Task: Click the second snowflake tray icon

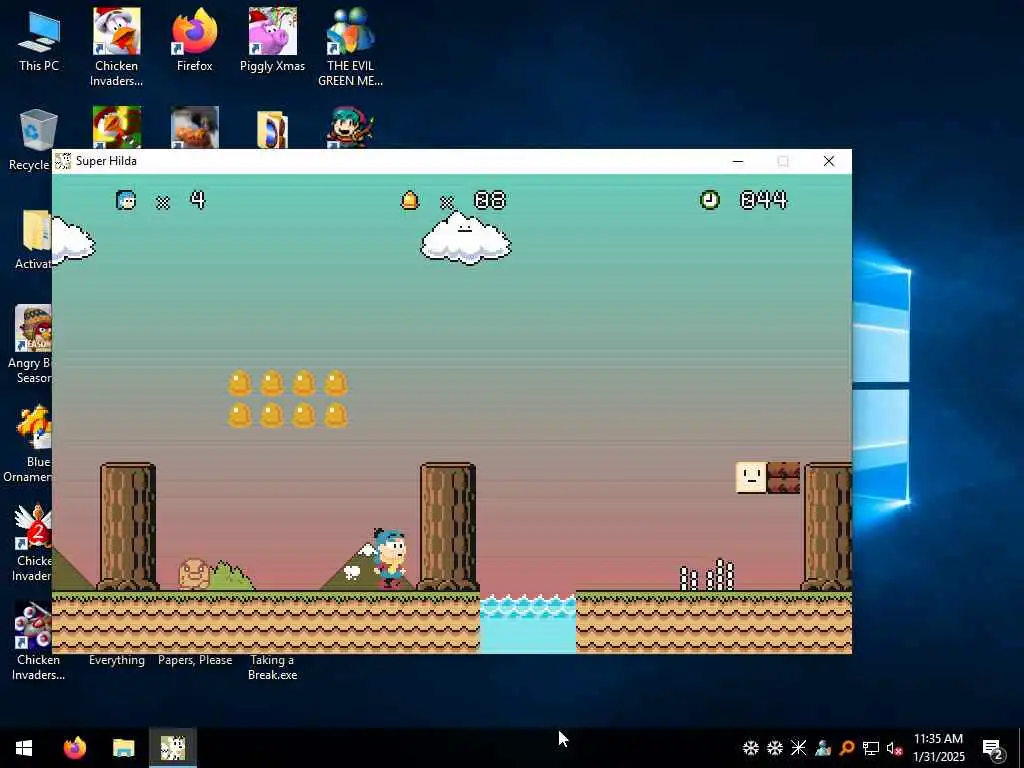Action: (x=775, y=748)
